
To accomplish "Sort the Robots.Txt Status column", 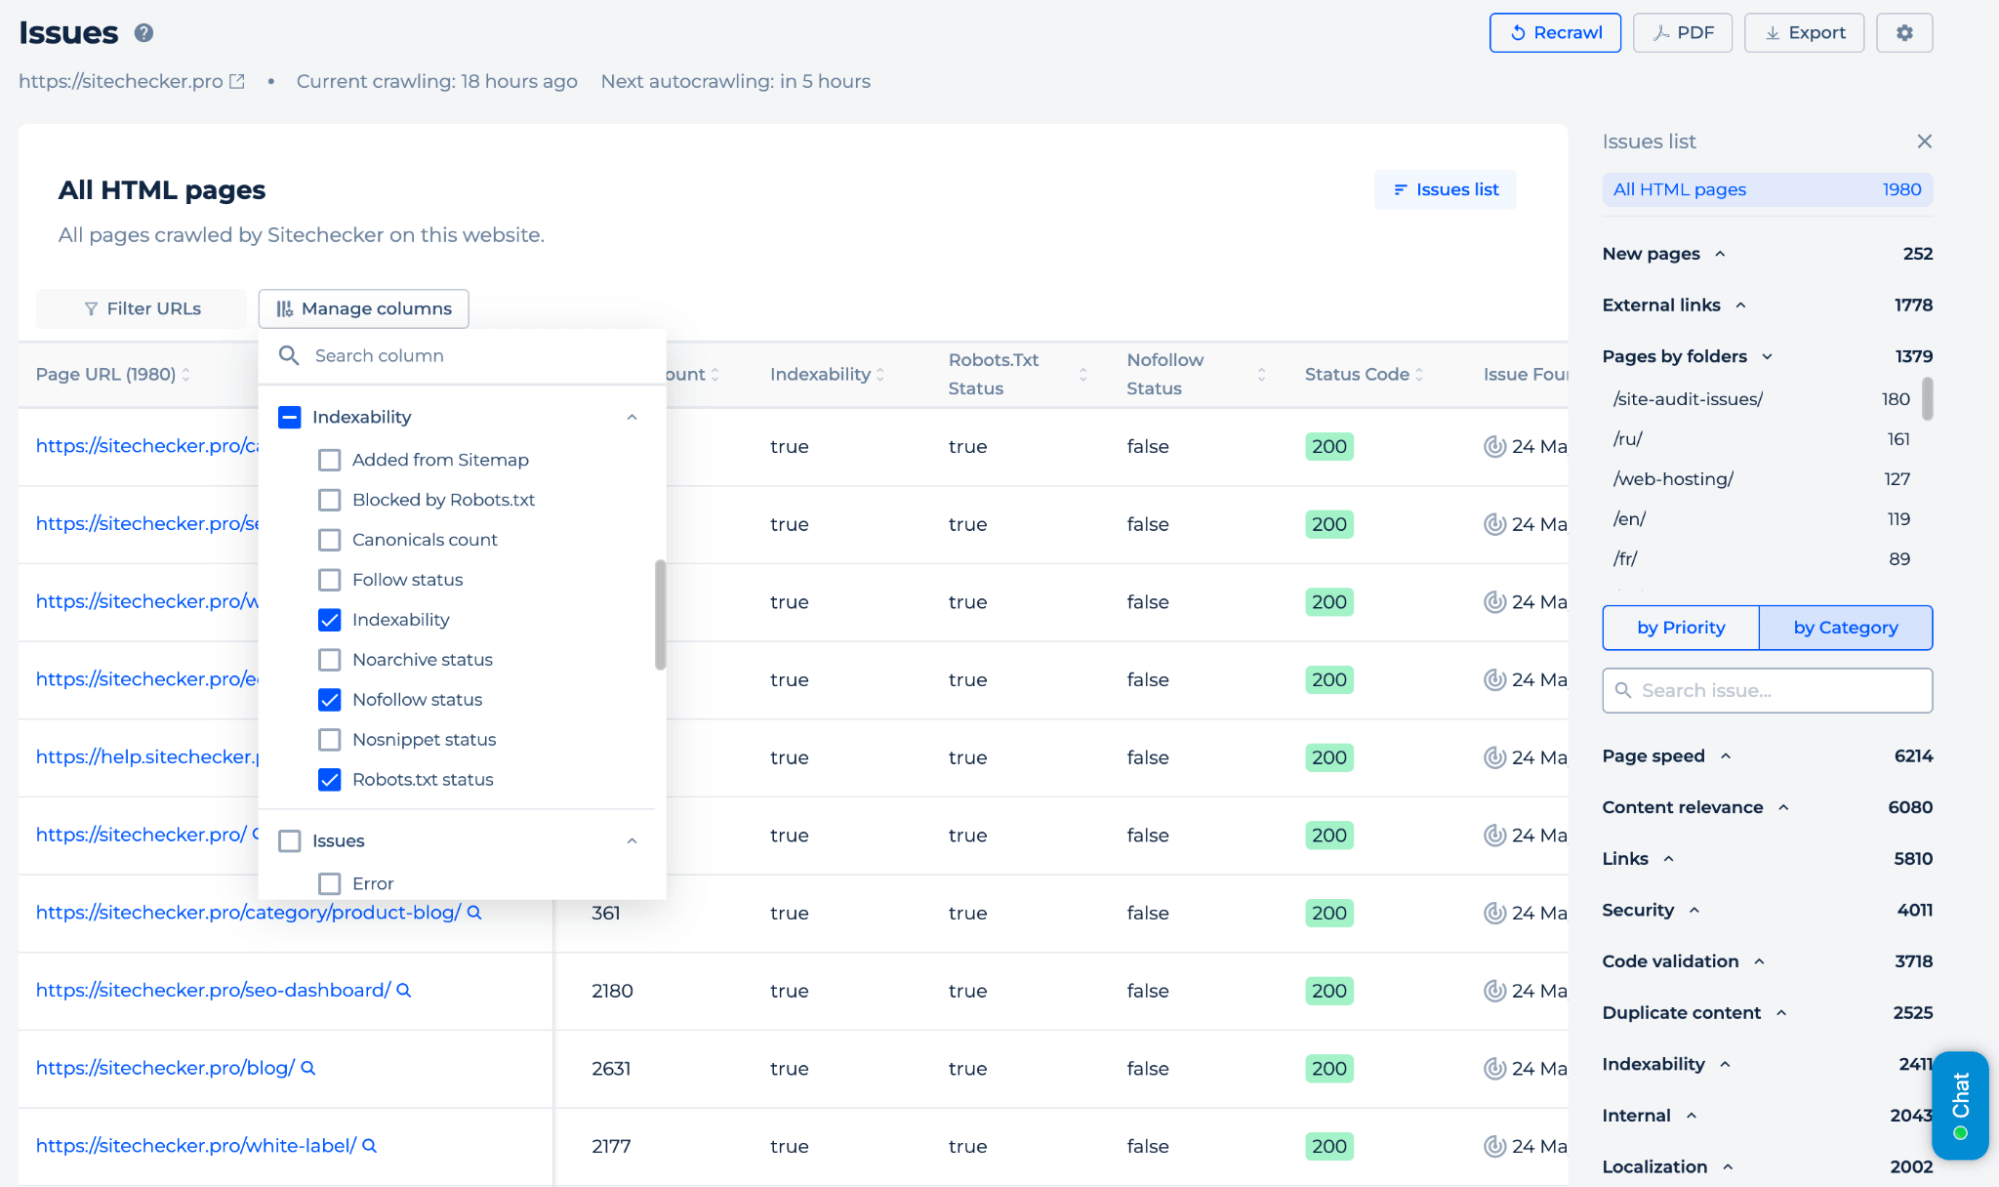I will tap(1083, 374).
